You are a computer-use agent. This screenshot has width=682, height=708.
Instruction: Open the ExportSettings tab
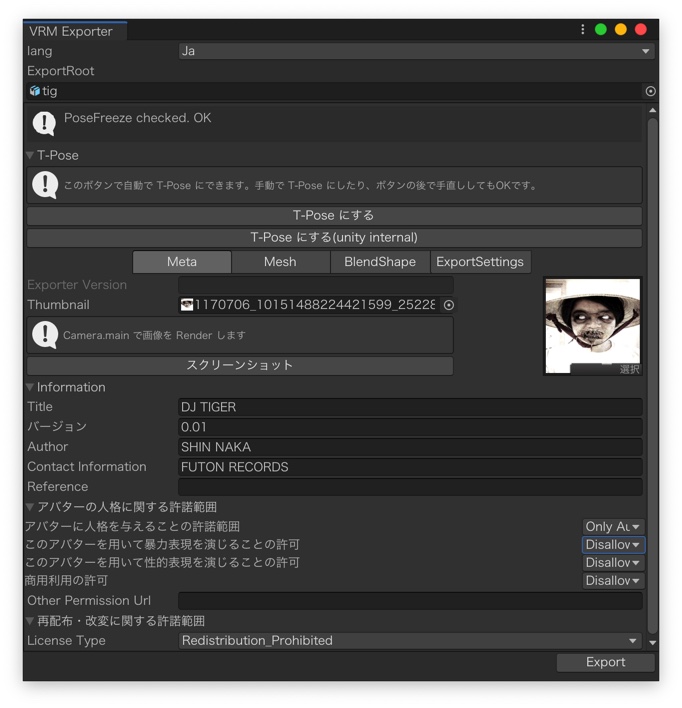click(x=480, y=262)
